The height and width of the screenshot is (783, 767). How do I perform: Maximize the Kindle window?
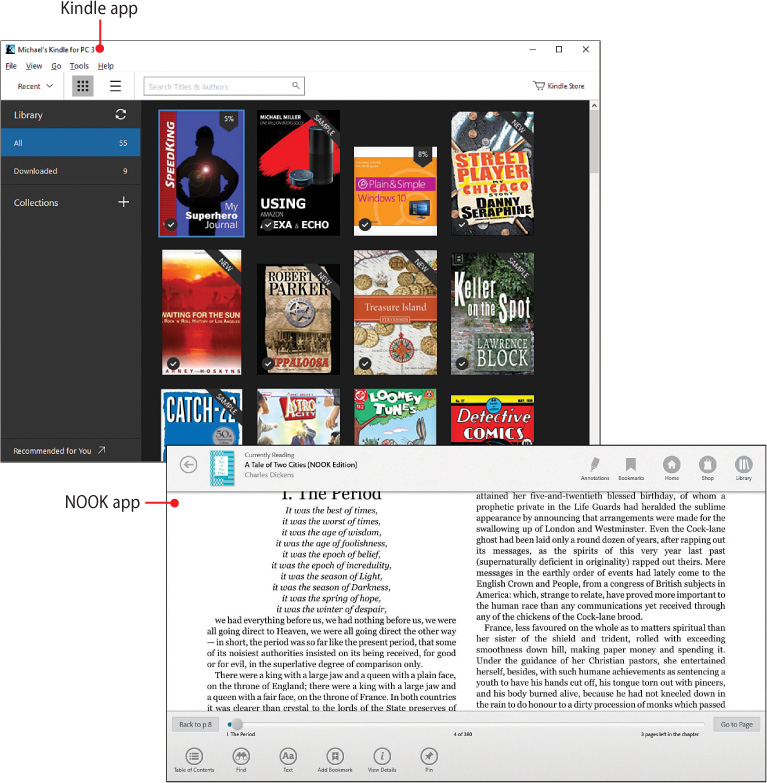point(559,49)
